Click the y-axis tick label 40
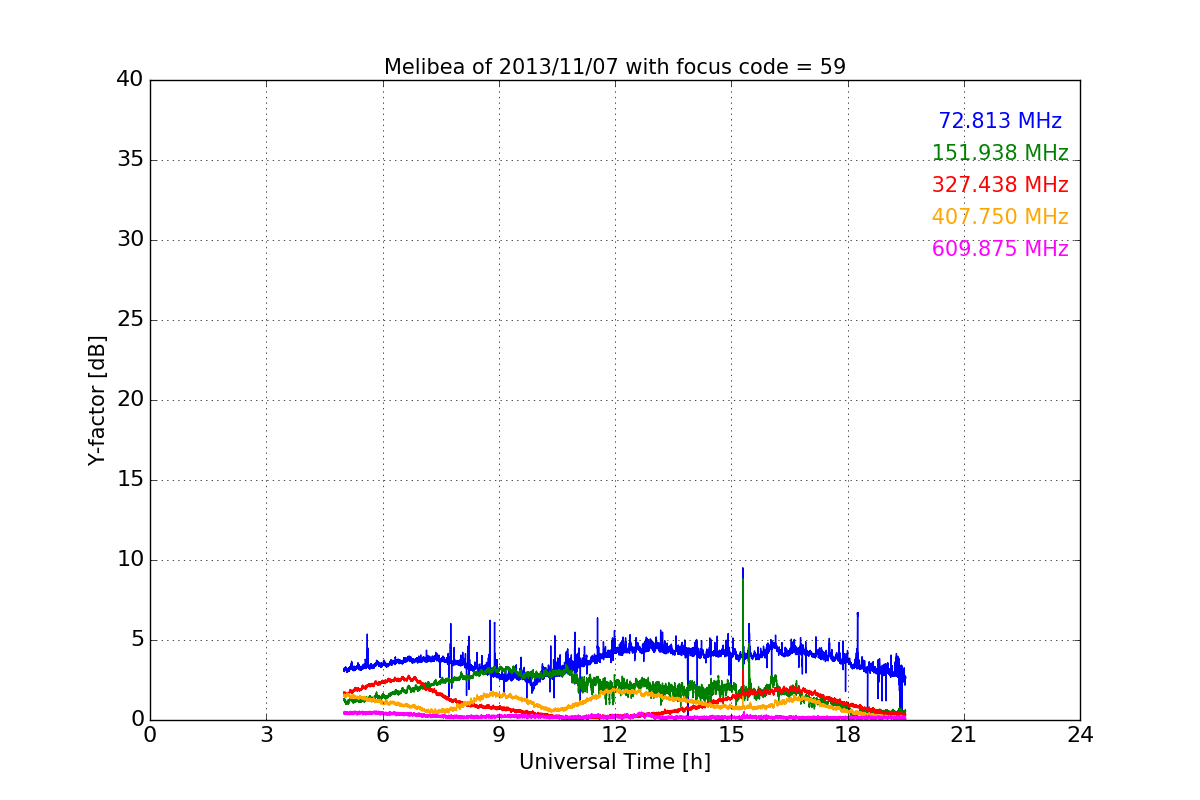1200x800 pixels. pos(130,80)
